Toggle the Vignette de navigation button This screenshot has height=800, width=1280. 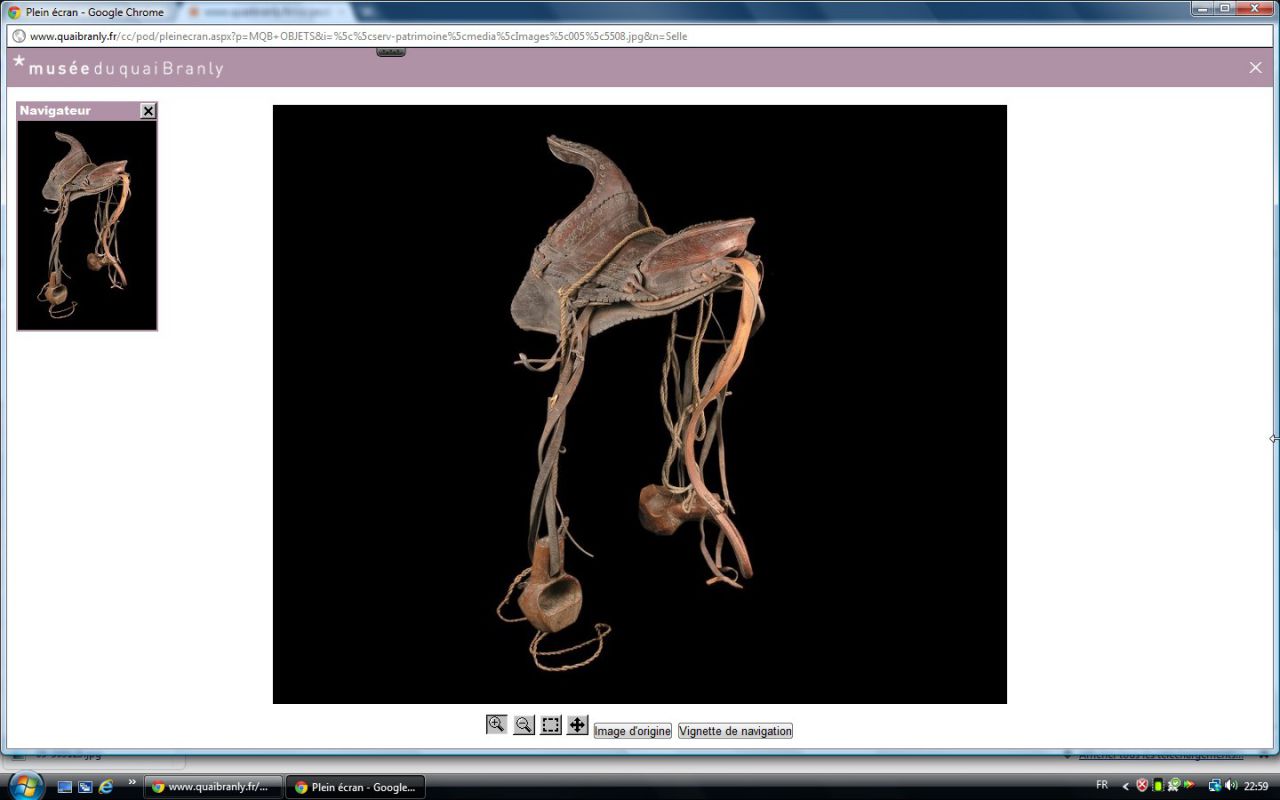coord(735,731)
